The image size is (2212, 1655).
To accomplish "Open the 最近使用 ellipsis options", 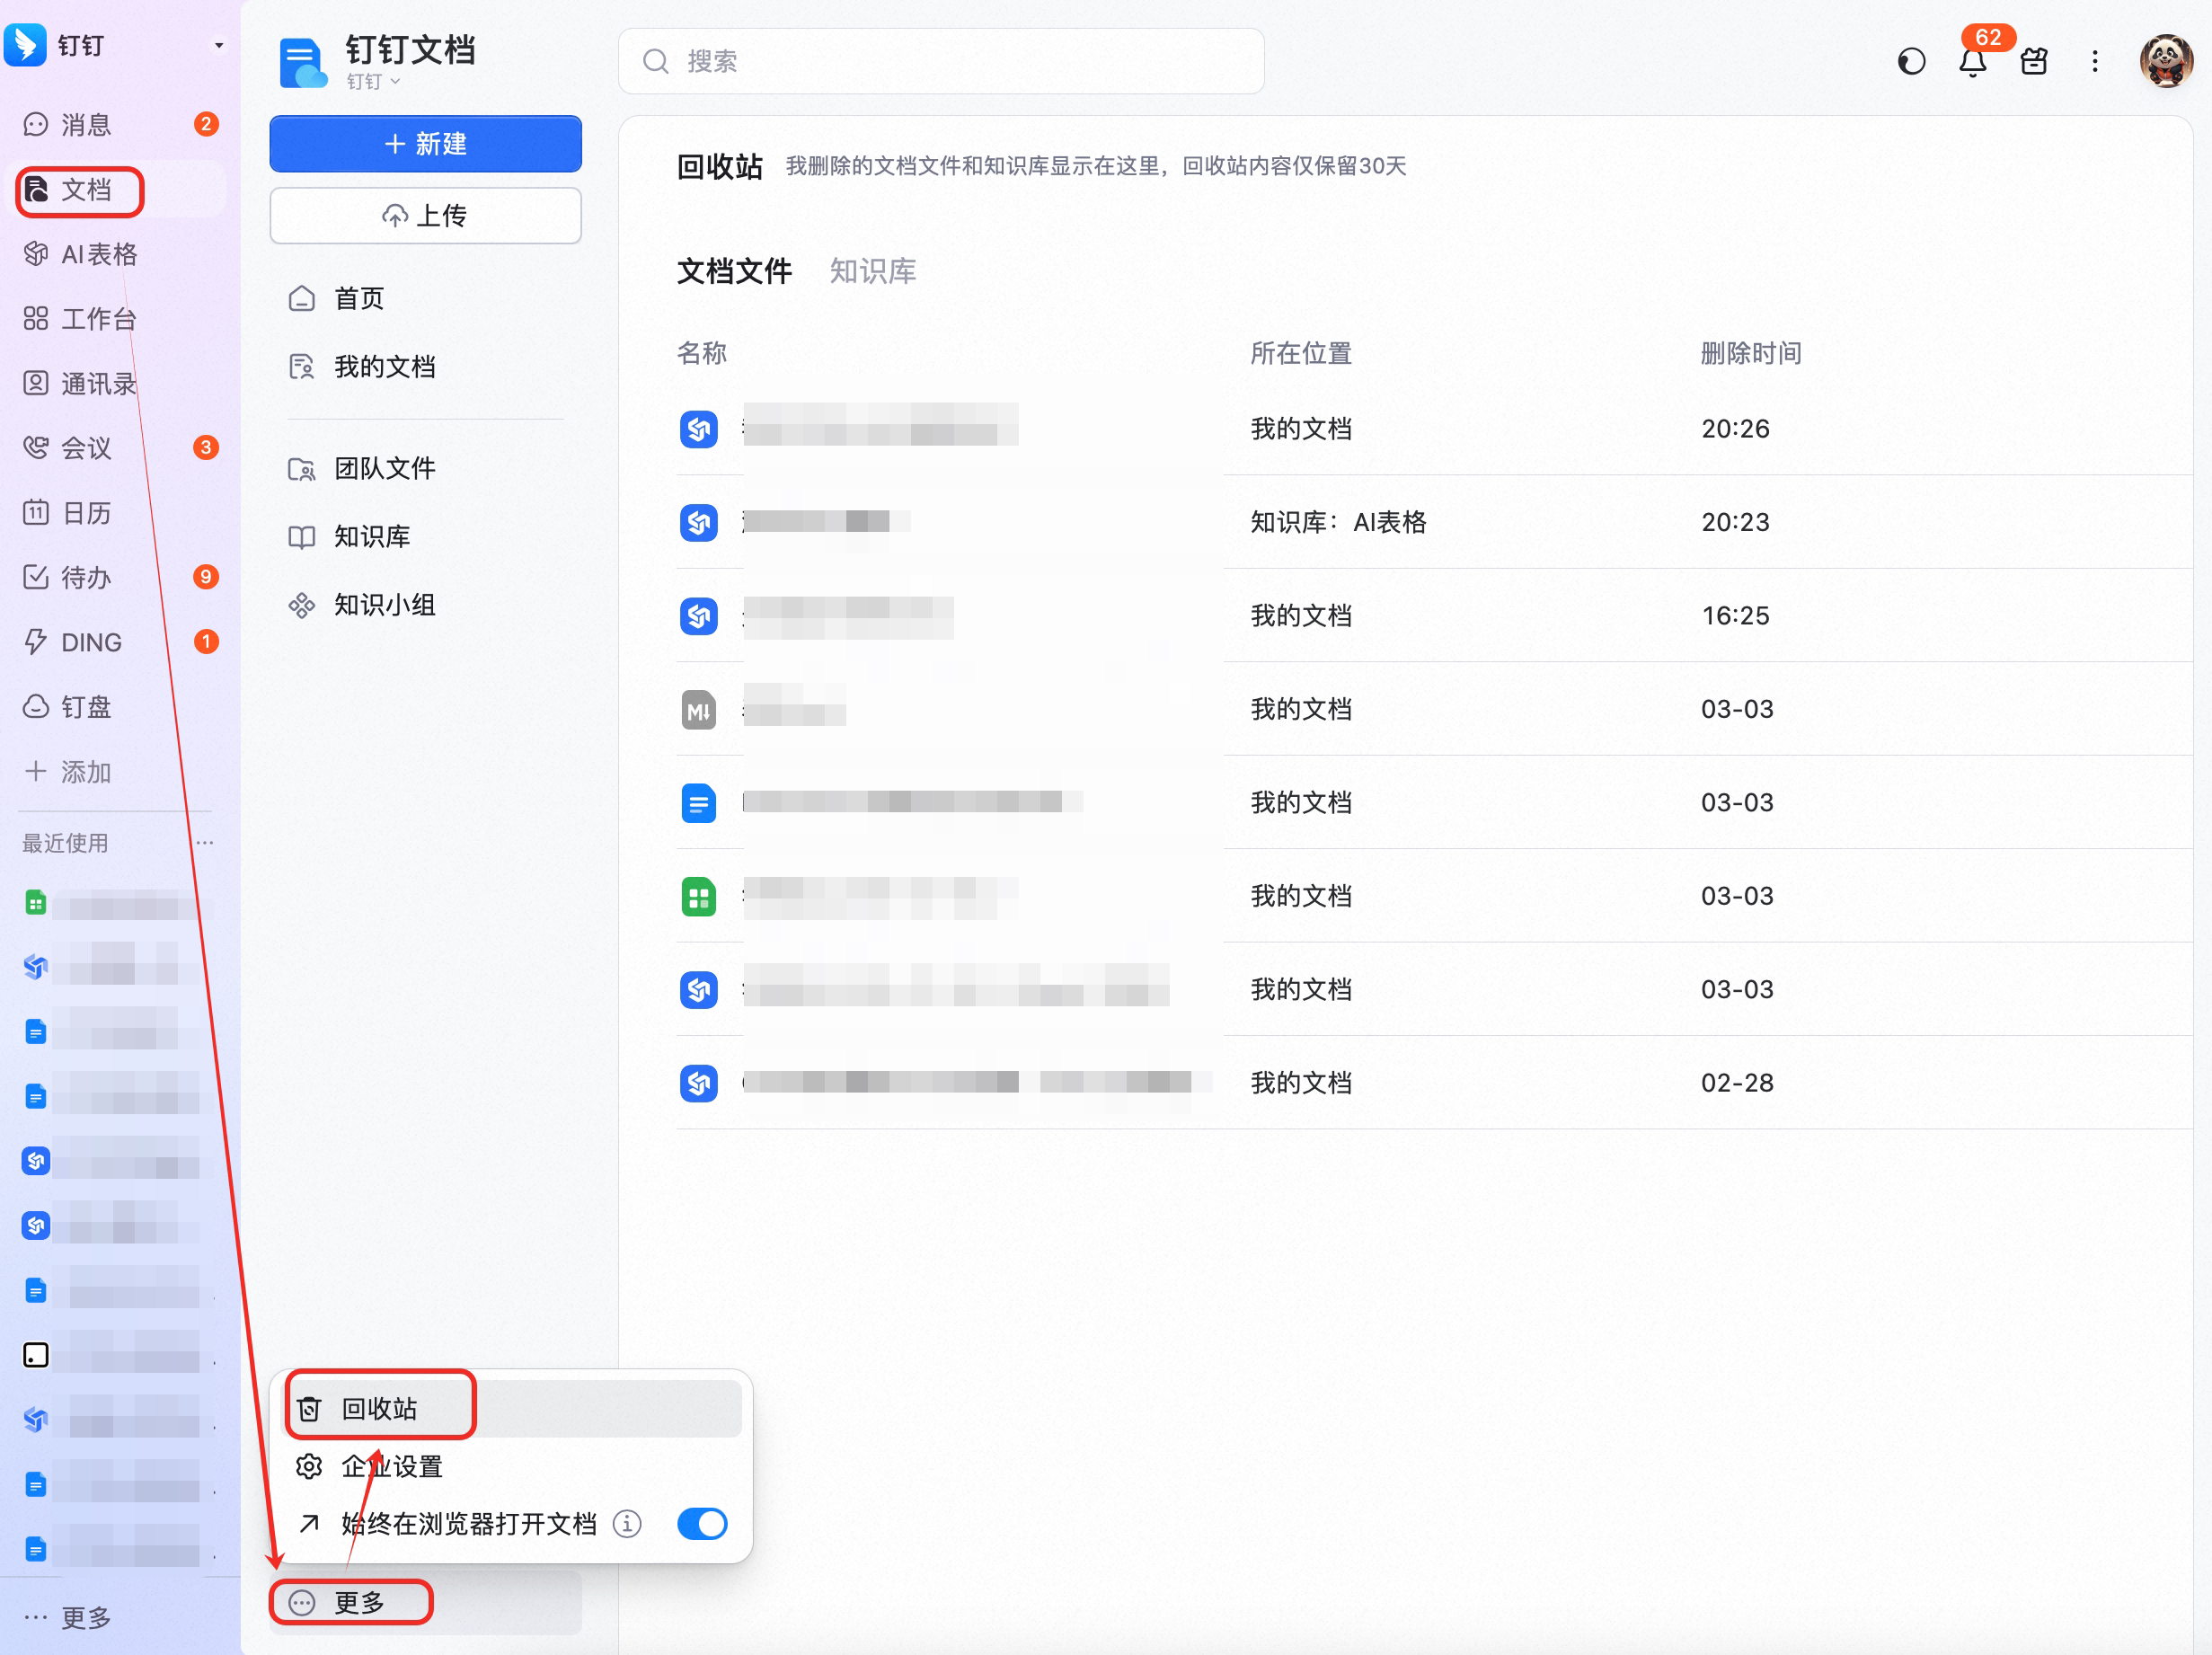I will (x=205, y=843).
